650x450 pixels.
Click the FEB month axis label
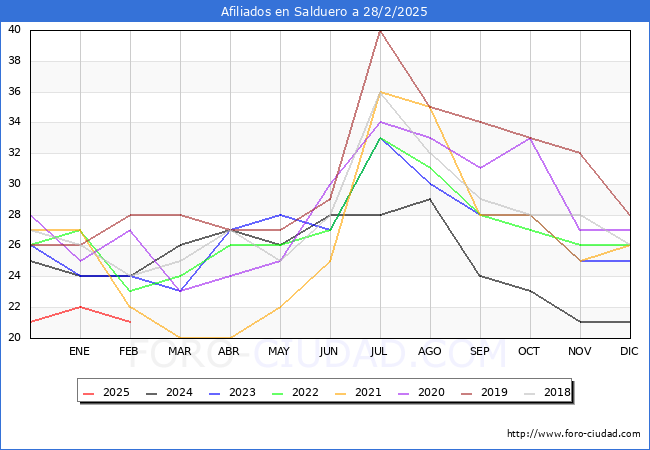click(x=129, y=351)
